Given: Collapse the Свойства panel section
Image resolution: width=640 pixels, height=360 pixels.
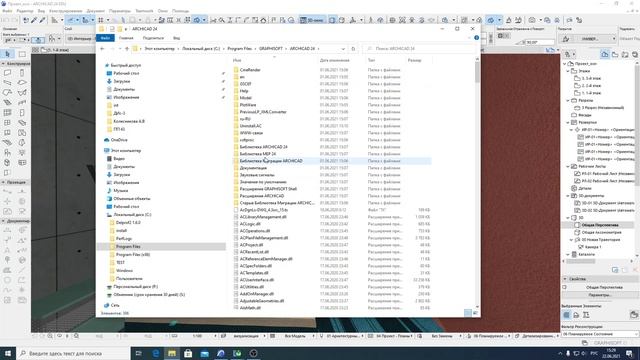Looking at the screenshot, I should [565, 279].
